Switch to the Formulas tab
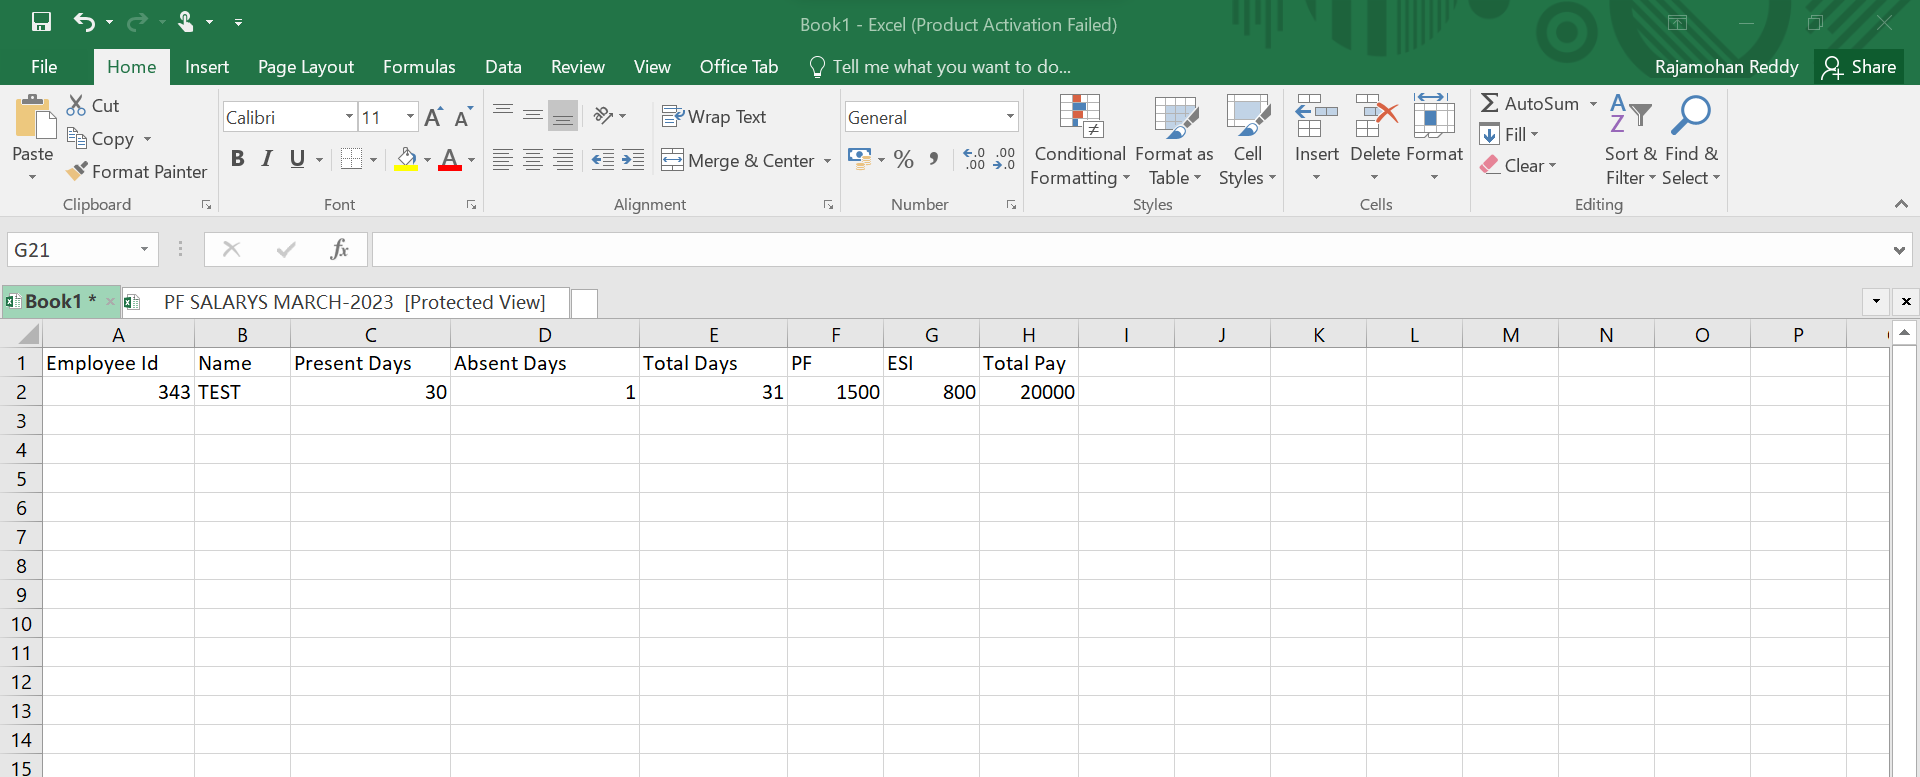1920x777 pixels. [x=419, y=67]
